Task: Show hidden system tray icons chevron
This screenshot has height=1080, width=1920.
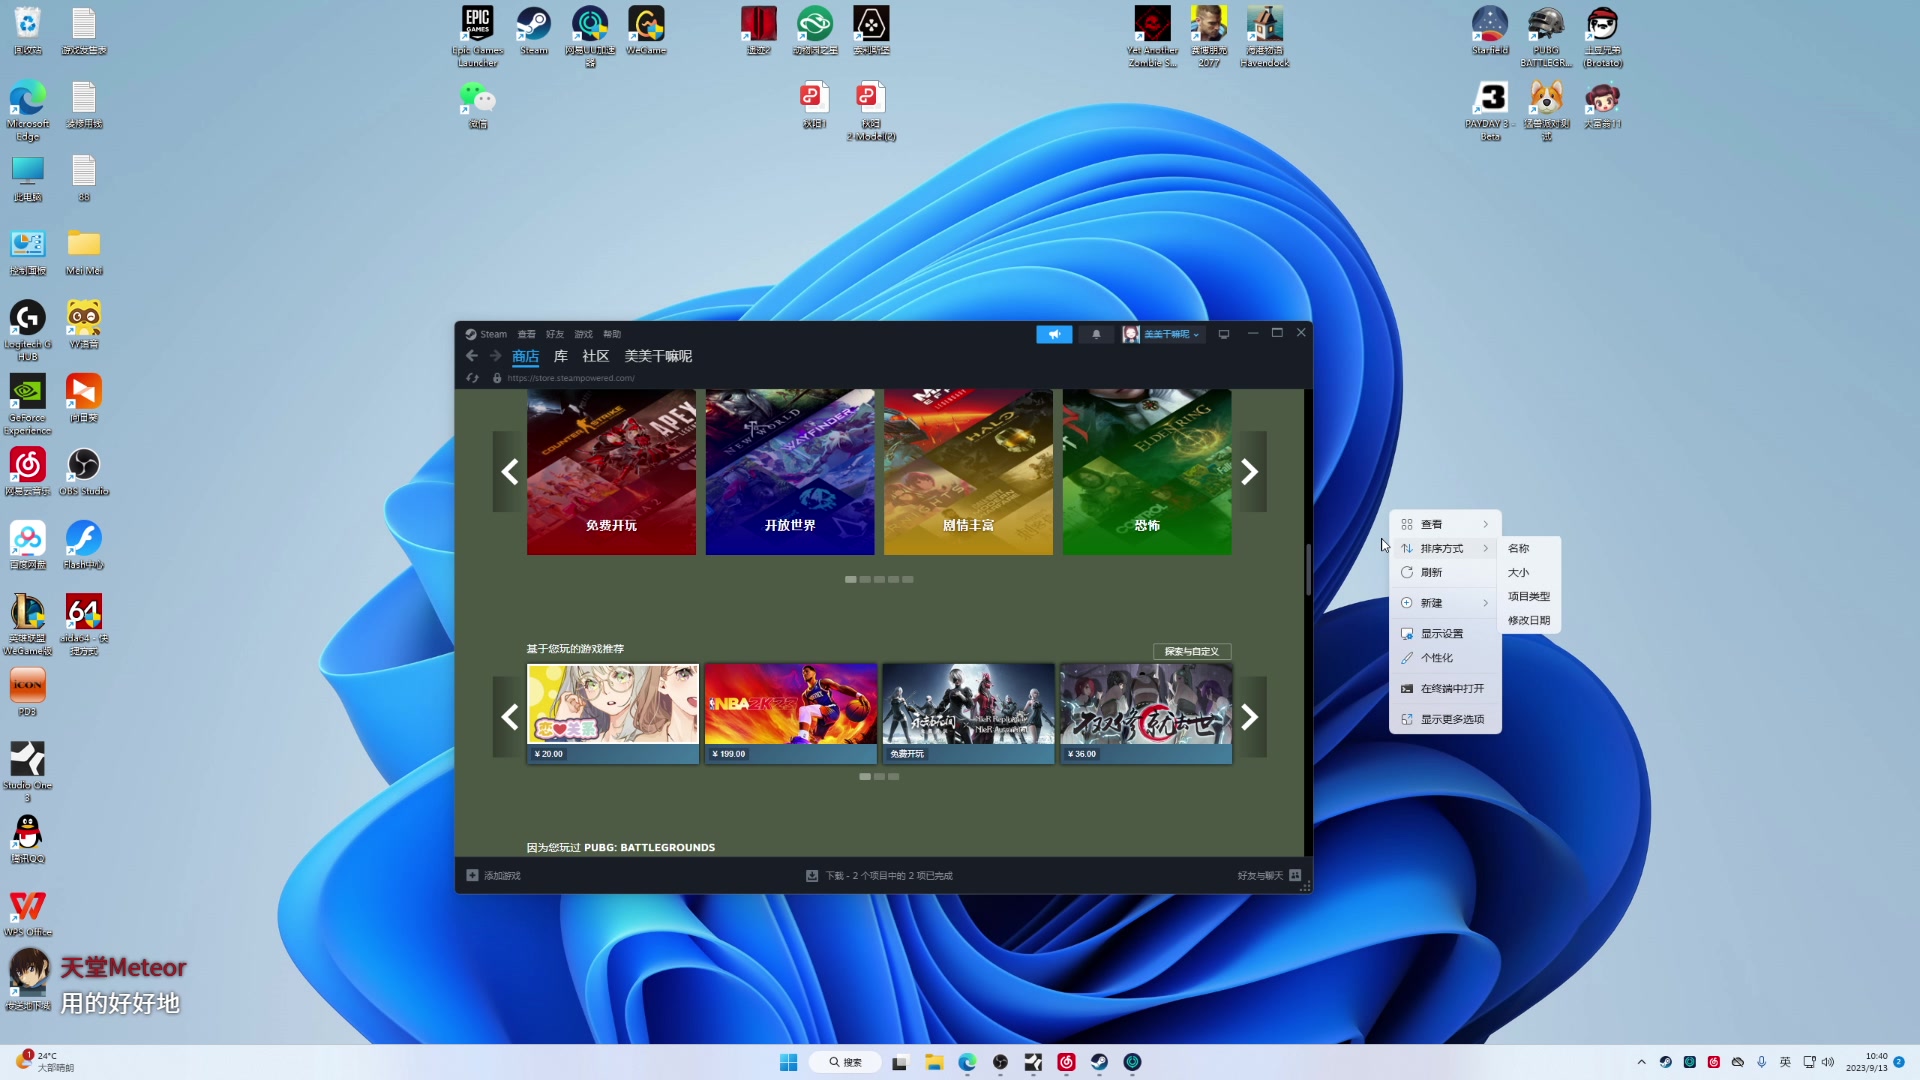Action: [x=1641, y=1062]
